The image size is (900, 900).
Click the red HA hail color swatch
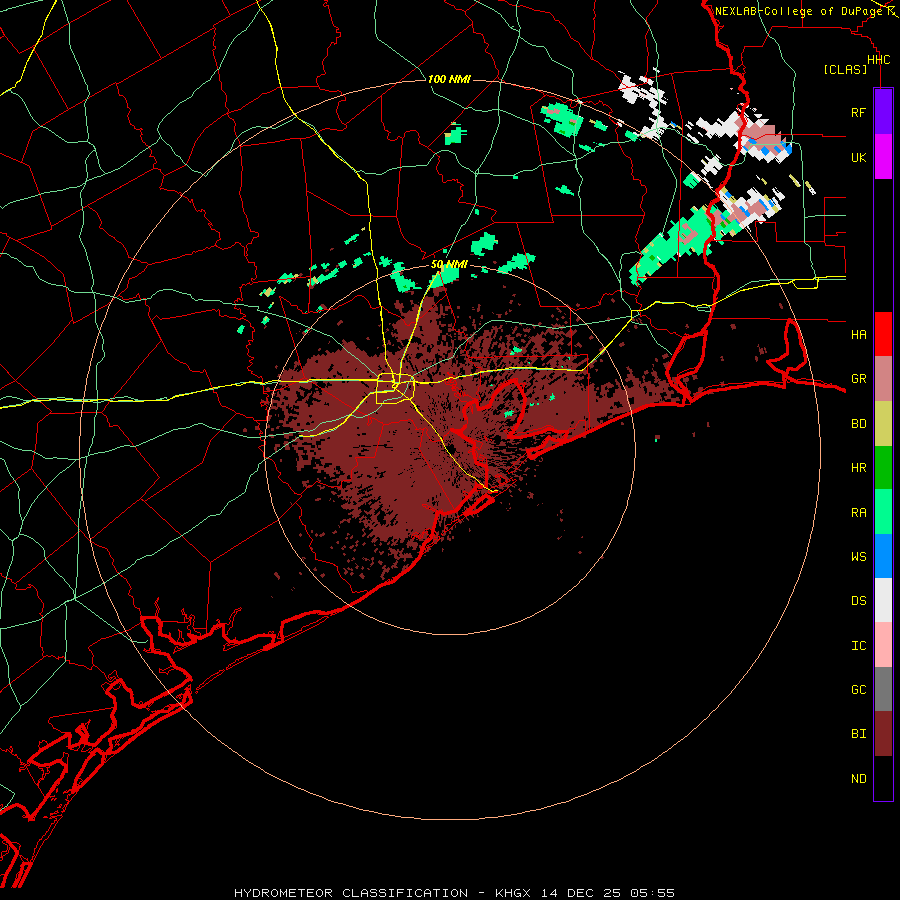pyautogui.click(x=883, y=334)
